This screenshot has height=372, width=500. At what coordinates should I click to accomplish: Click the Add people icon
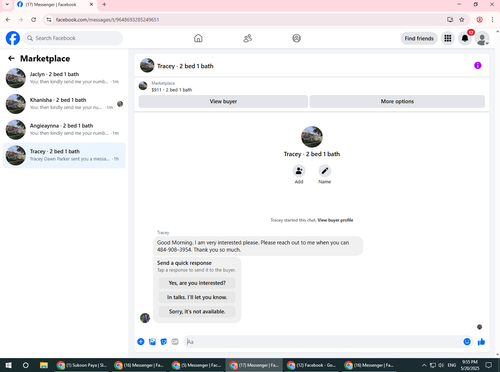pos(299,171)
